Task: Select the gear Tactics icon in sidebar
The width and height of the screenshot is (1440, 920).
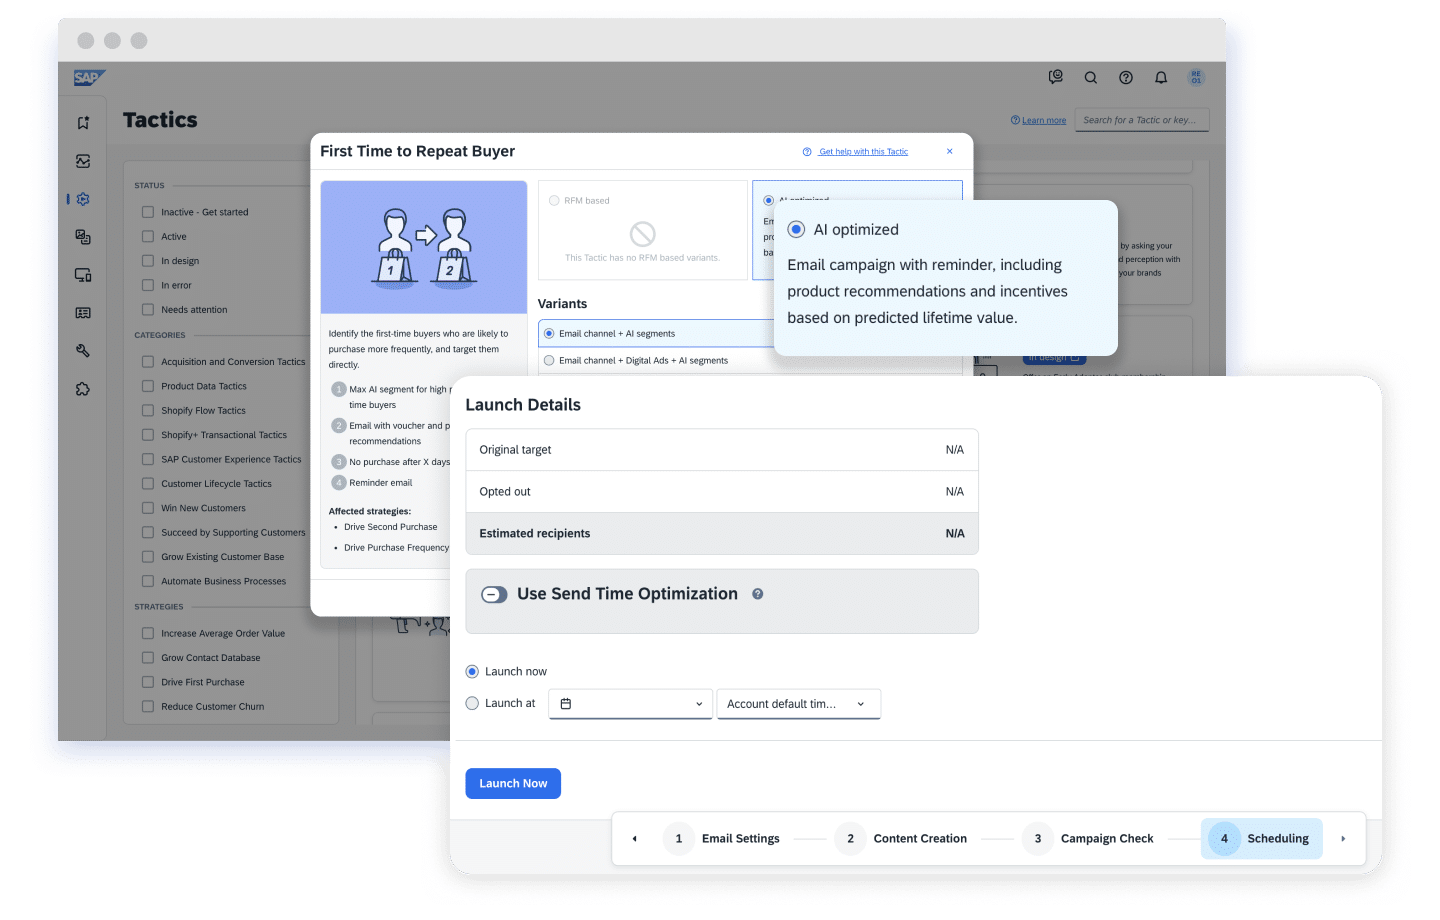Action: point(83,199)
